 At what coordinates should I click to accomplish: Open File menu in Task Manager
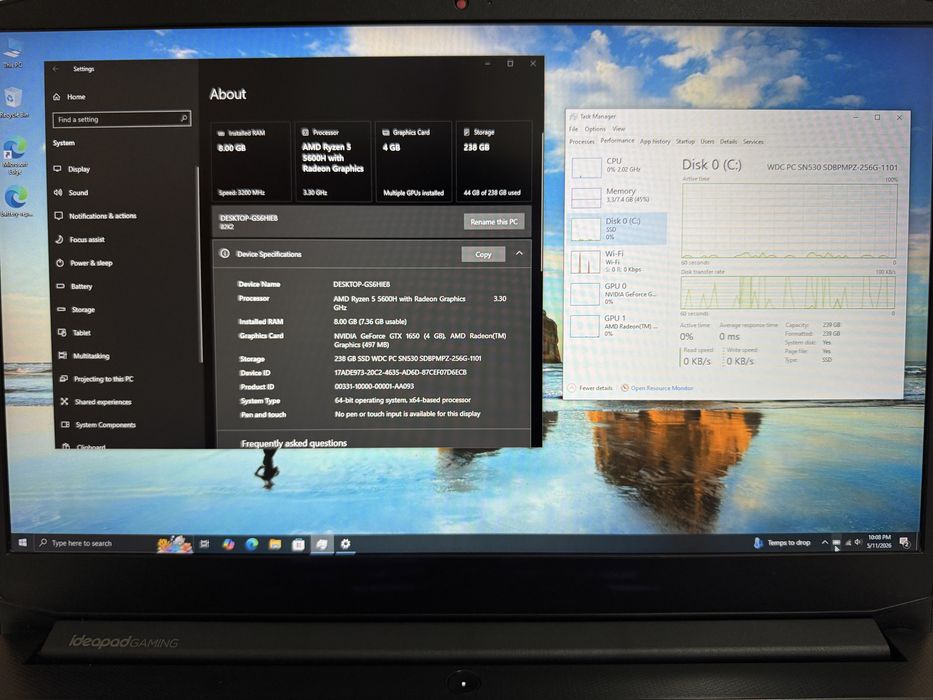point(574,129)
